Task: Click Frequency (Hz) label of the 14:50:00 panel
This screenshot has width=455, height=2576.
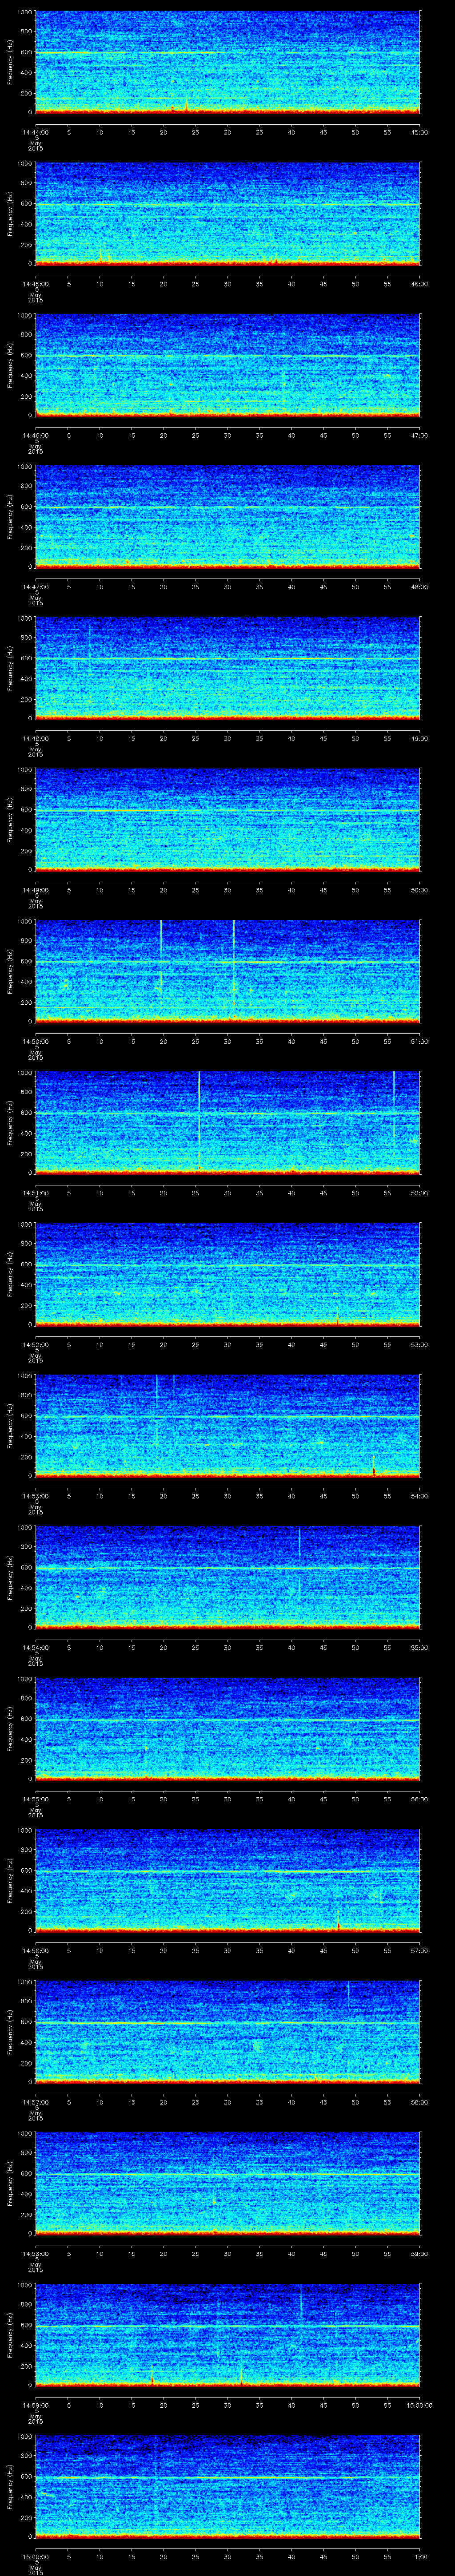Action: [x=10, y=972]
